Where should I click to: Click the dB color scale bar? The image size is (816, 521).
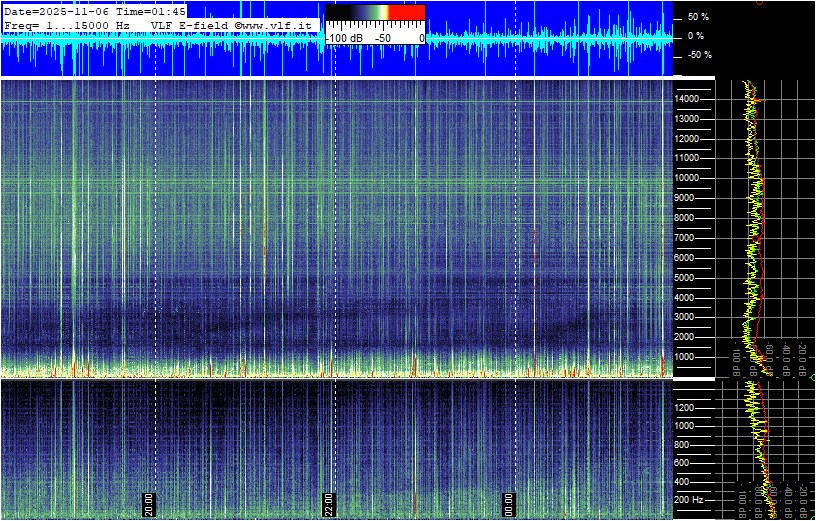[375, 13]
